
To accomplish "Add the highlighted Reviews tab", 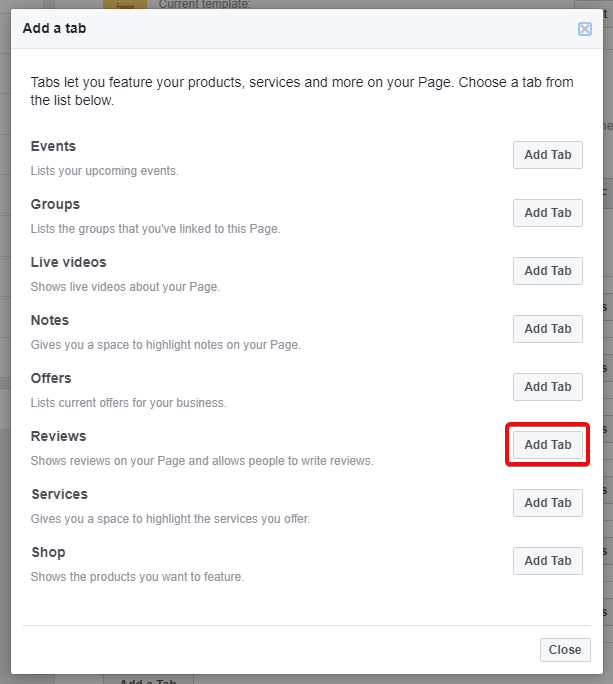I will click(548, 445).
